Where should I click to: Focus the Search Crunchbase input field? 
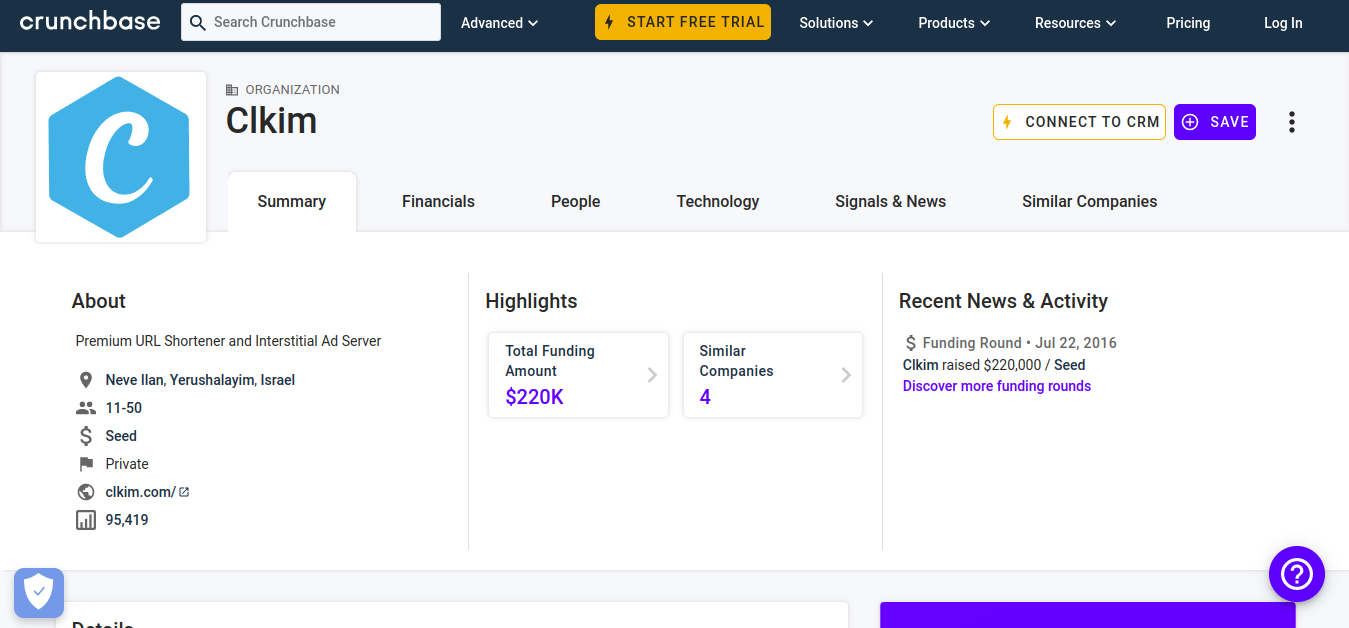pyautogui.click(x=311, y=22)
